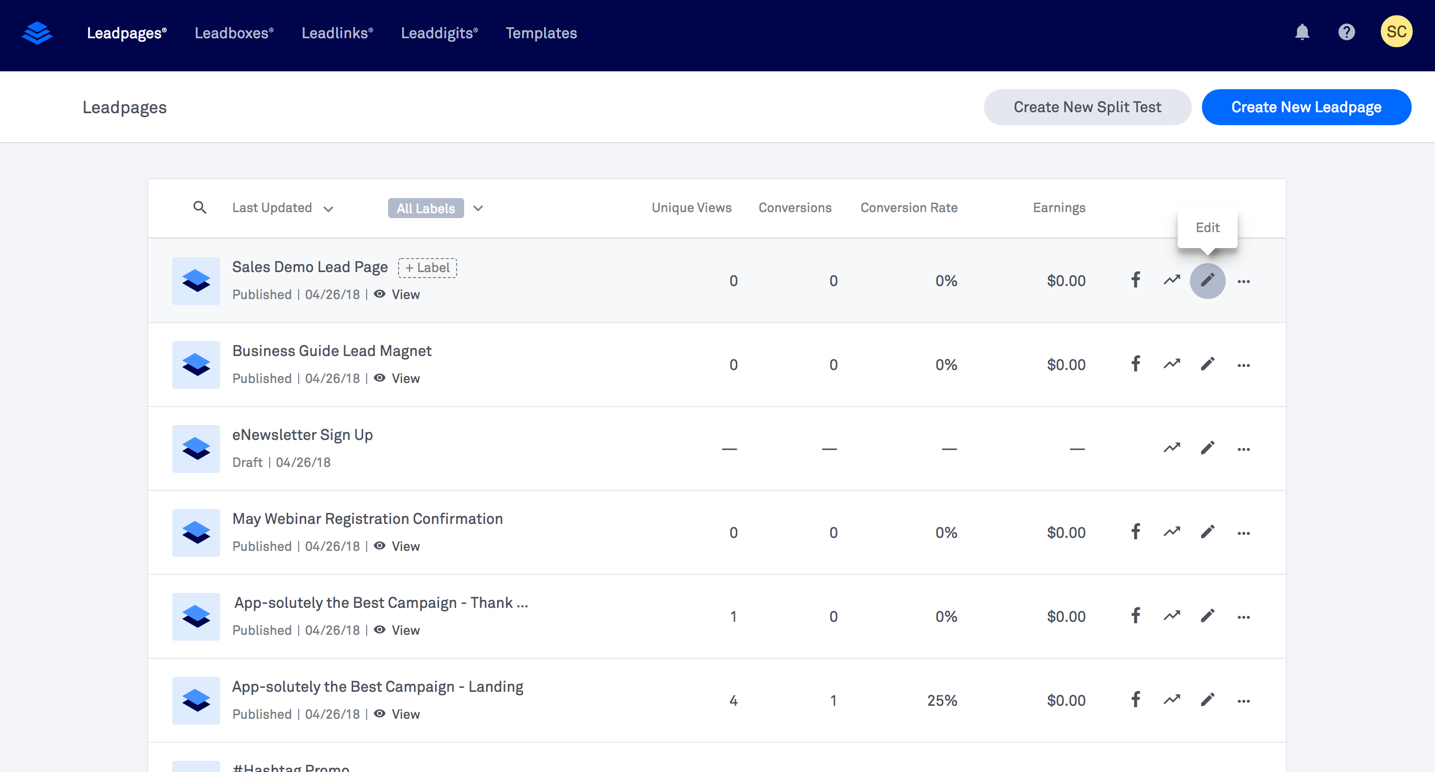
Task: Click the Conversions column header
Action: pyautogui.click(x=795, y=208)
